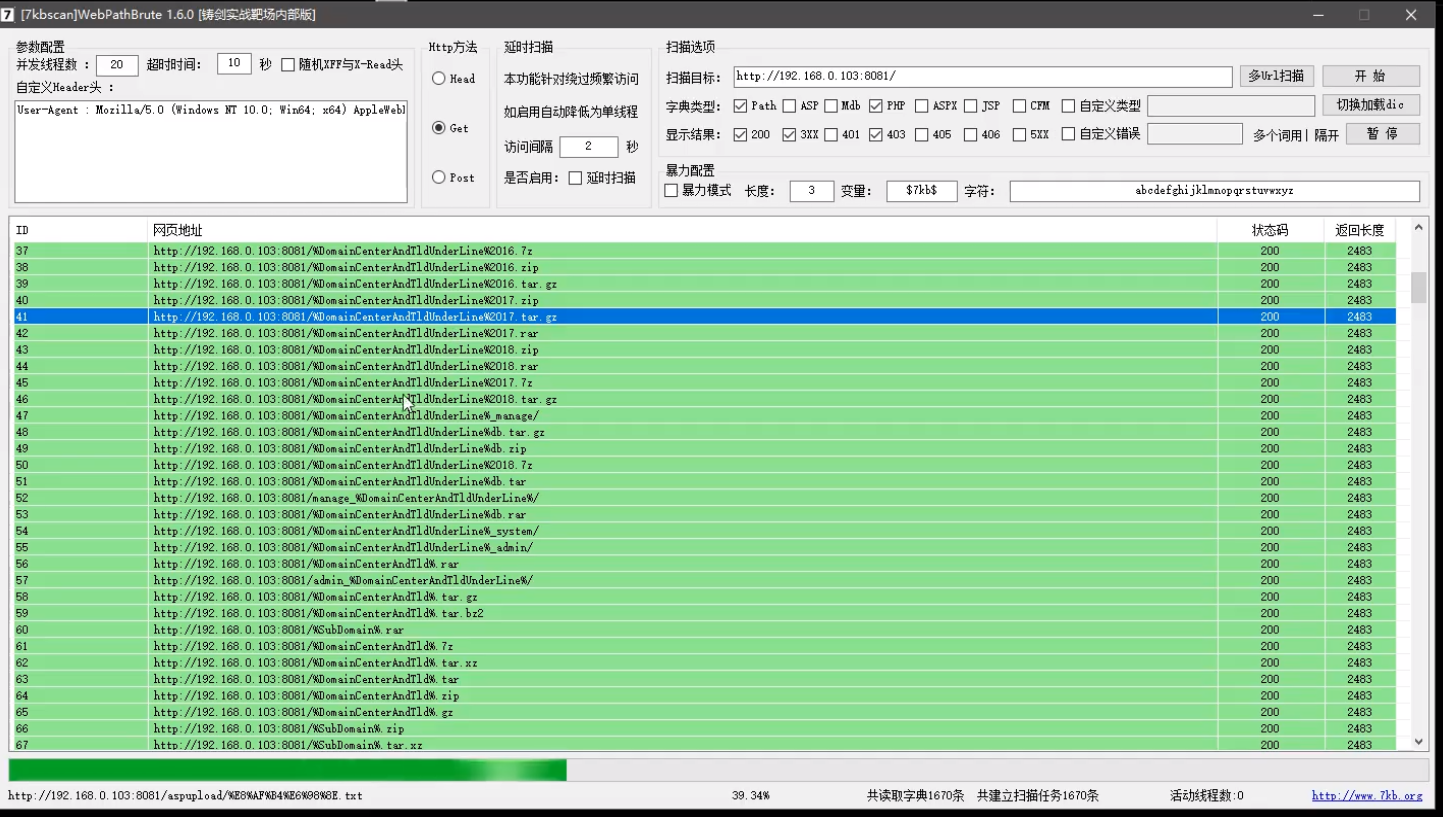Toggle the 406 status result checkbox
The width and height of the screenshot is (1443, 817).
click(x=971, y=134)
